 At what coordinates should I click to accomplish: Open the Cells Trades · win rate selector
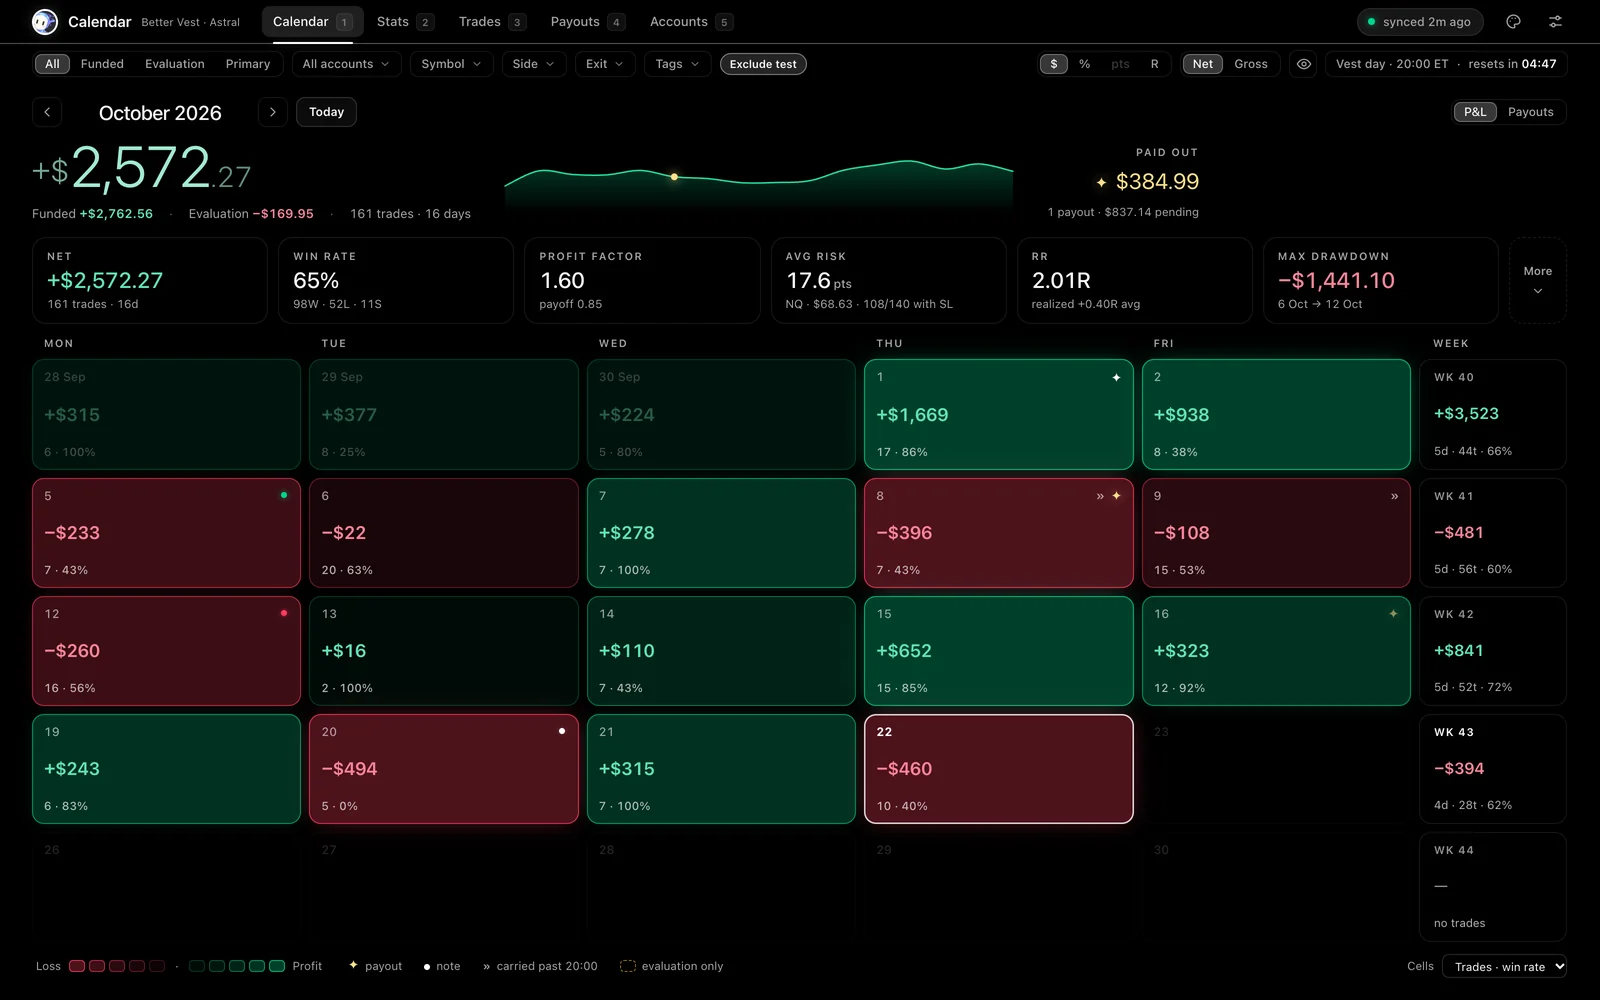coord(1505,966)
